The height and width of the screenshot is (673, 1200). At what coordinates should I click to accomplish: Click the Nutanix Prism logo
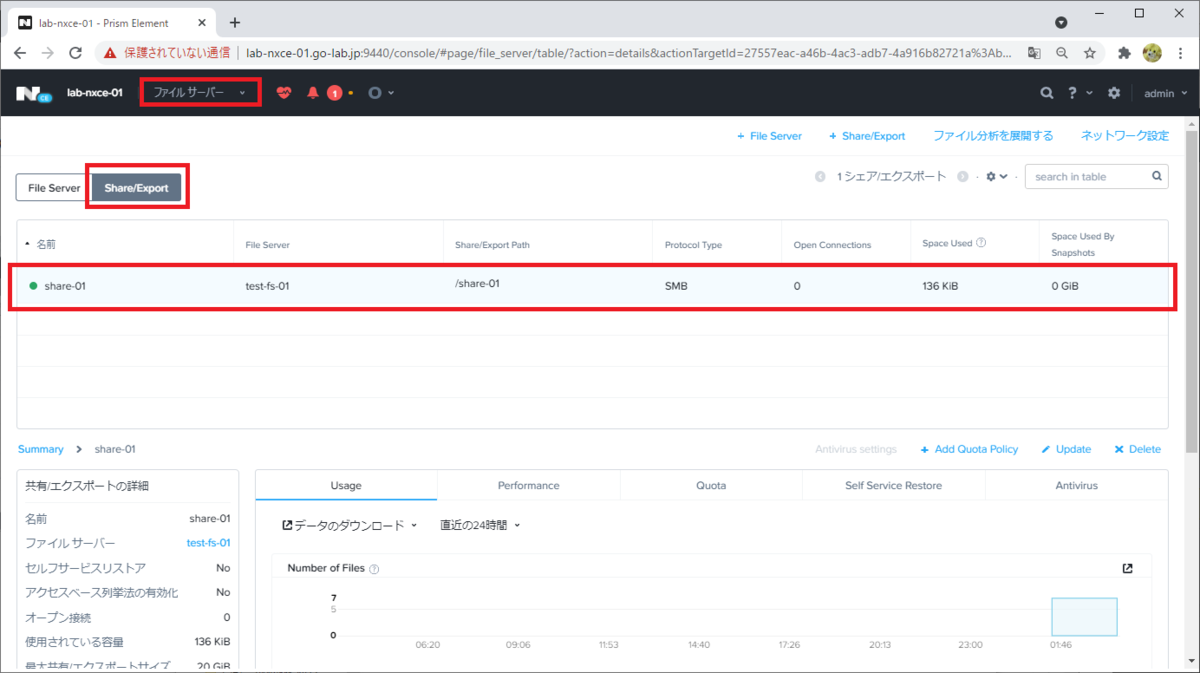[34, 93]
